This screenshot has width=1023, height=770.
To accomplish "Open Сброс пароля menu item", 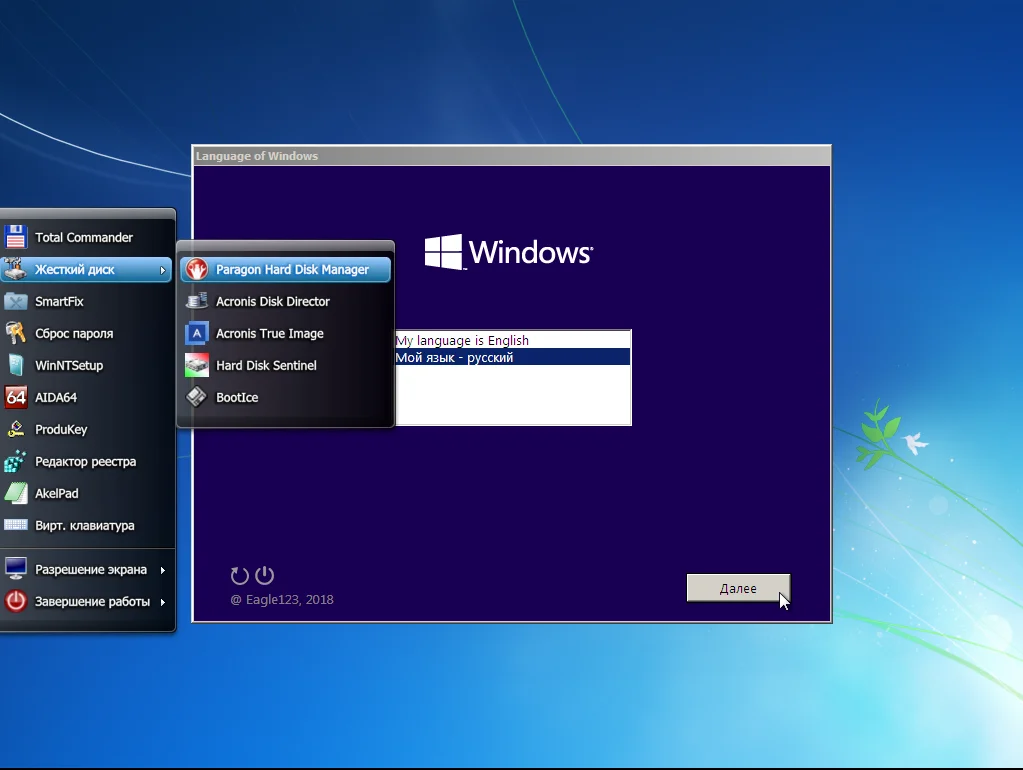I will (74, 333).
